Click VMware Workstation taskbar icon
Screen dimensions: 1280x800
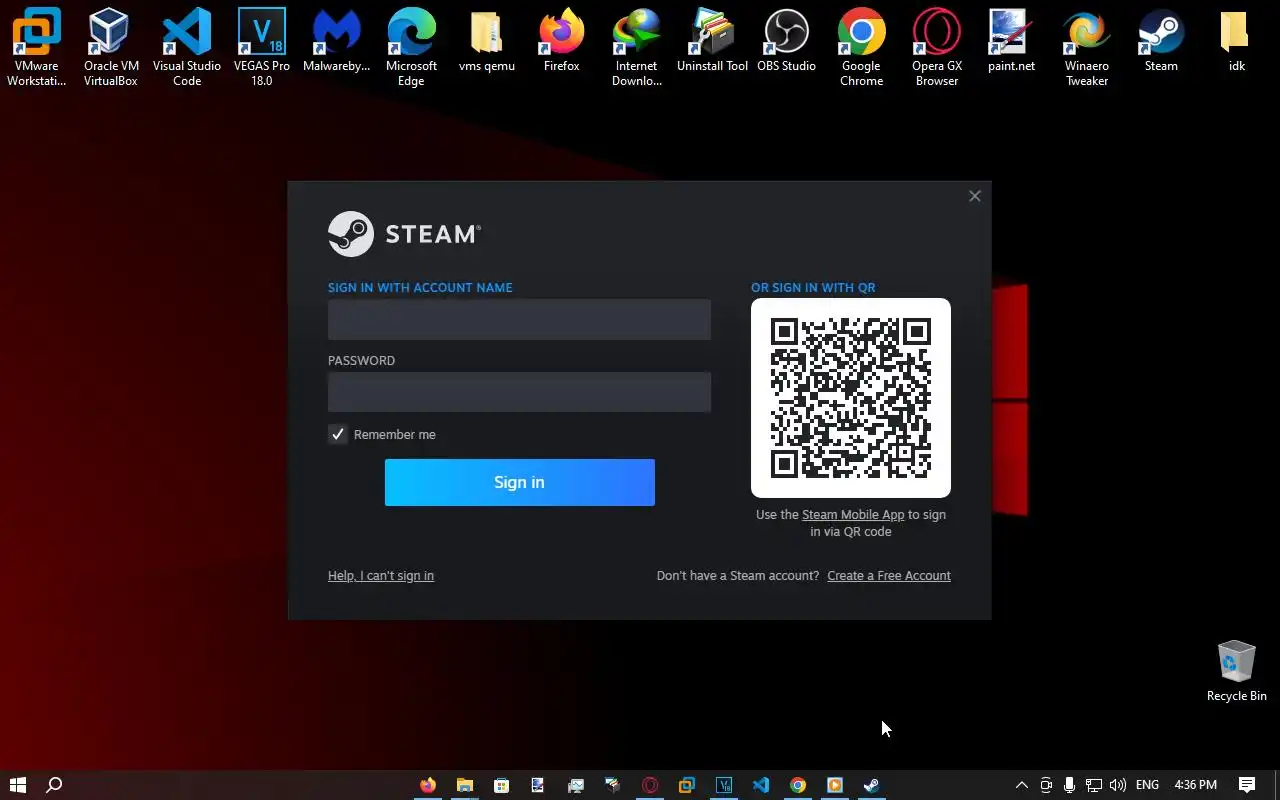point(687,785)
